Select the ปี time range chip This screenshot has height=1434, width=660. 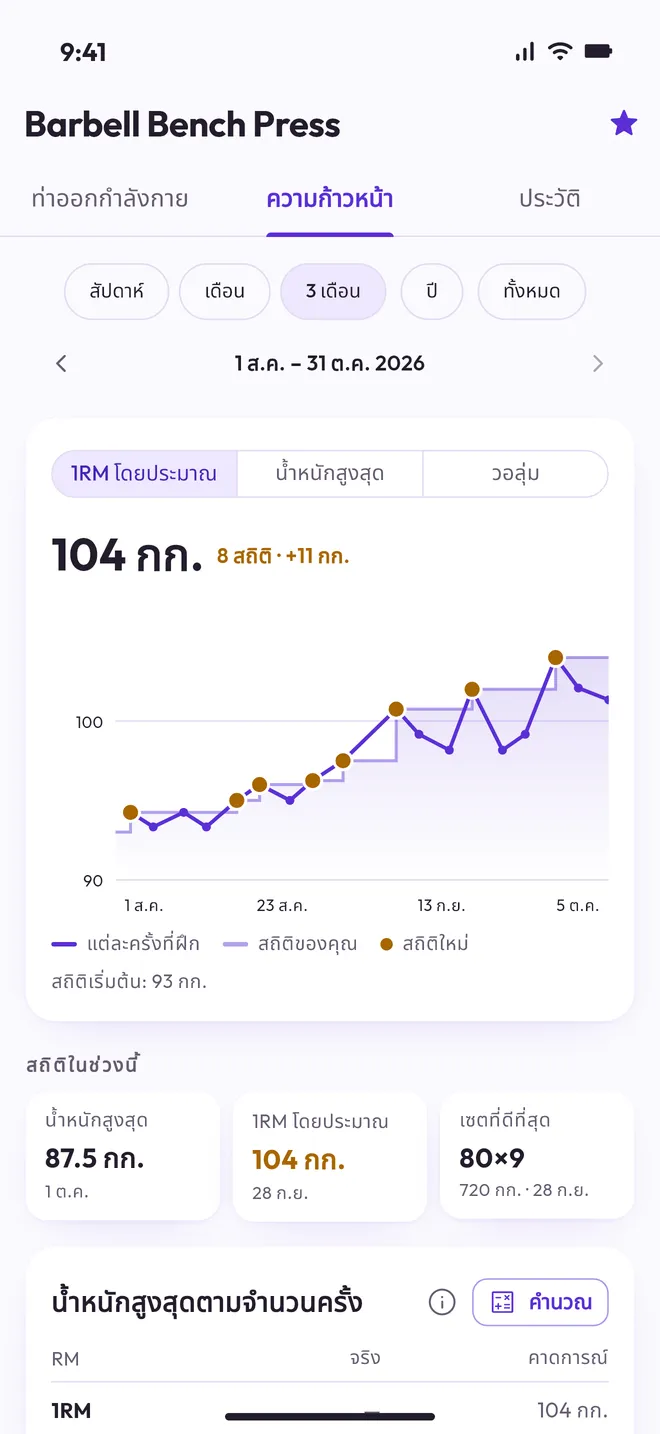432,292
